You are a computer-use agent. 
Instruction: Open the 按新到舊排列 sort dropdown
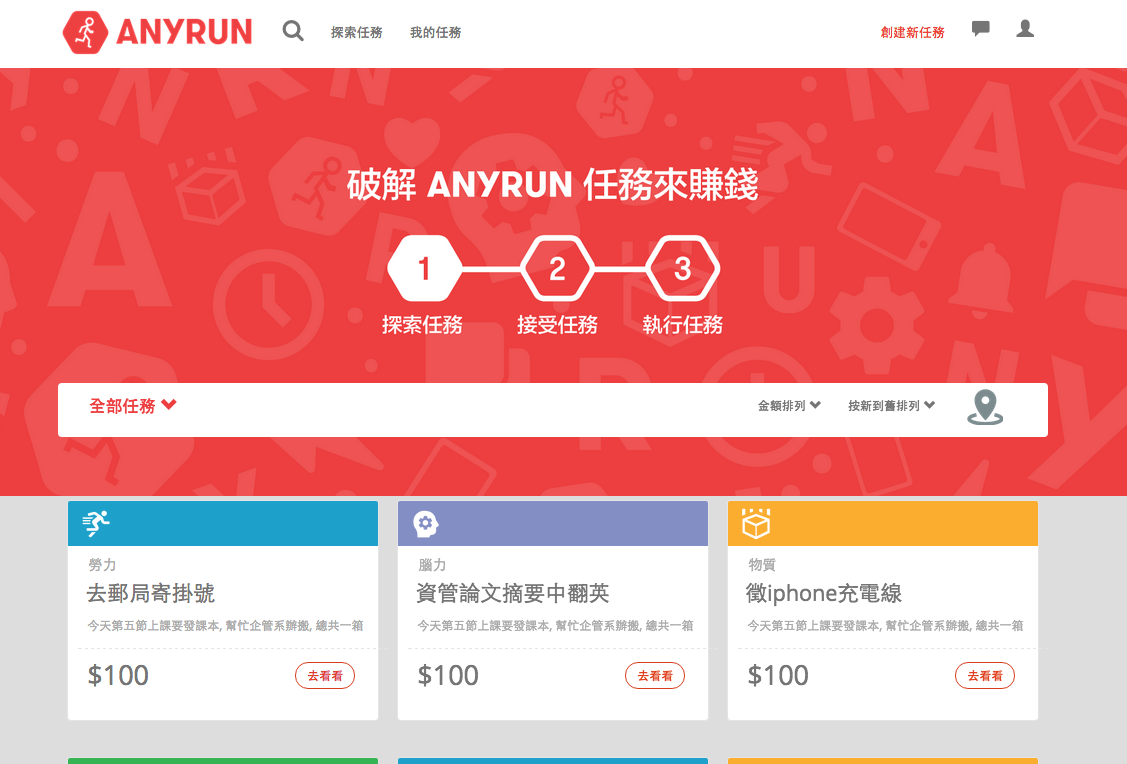(891, 406)
